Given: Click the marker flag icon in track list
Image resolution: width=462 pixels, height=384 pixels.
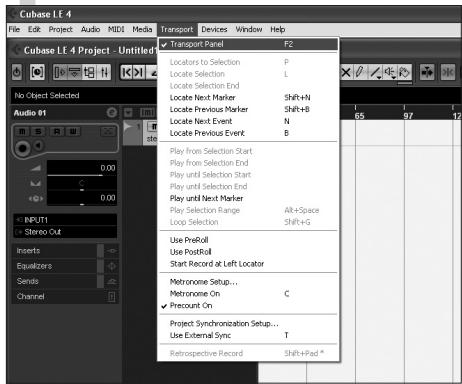Looking at the screenshot, I should [x=128, y=127].
